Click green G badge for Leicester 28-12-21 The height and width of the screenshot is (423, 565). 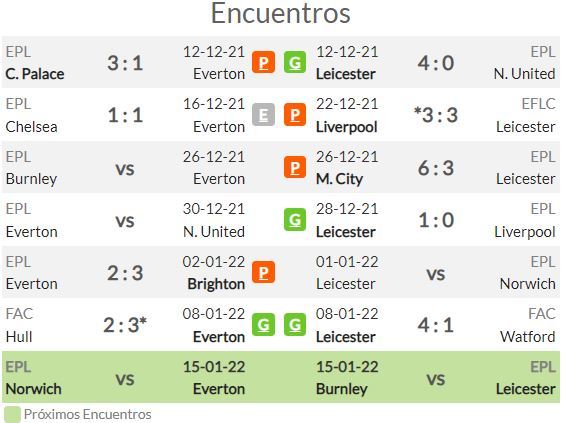point(295,220)
